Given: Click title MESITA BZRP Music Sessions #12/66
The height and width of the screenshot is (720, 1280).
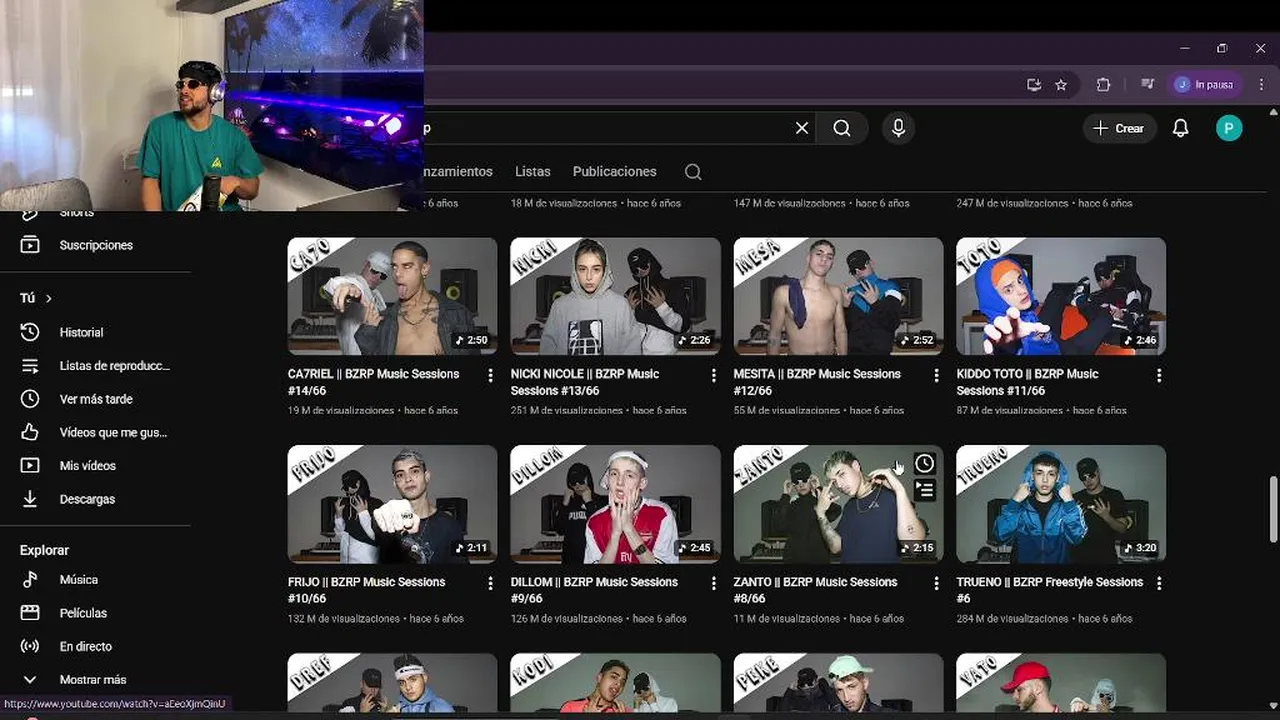Looking at the screenshot, I should tap(817, 382).
